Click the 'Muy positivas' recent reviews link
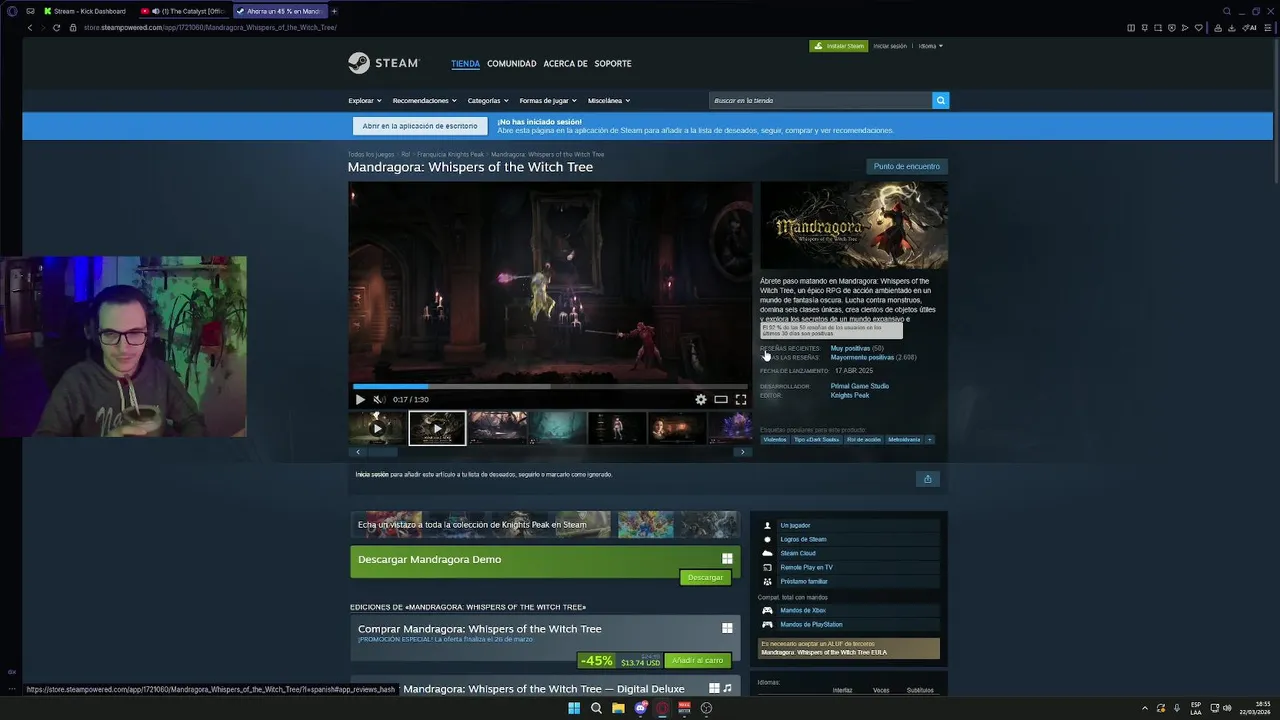The width and height of the screenshot is (1280, 720). coord(850,348)
